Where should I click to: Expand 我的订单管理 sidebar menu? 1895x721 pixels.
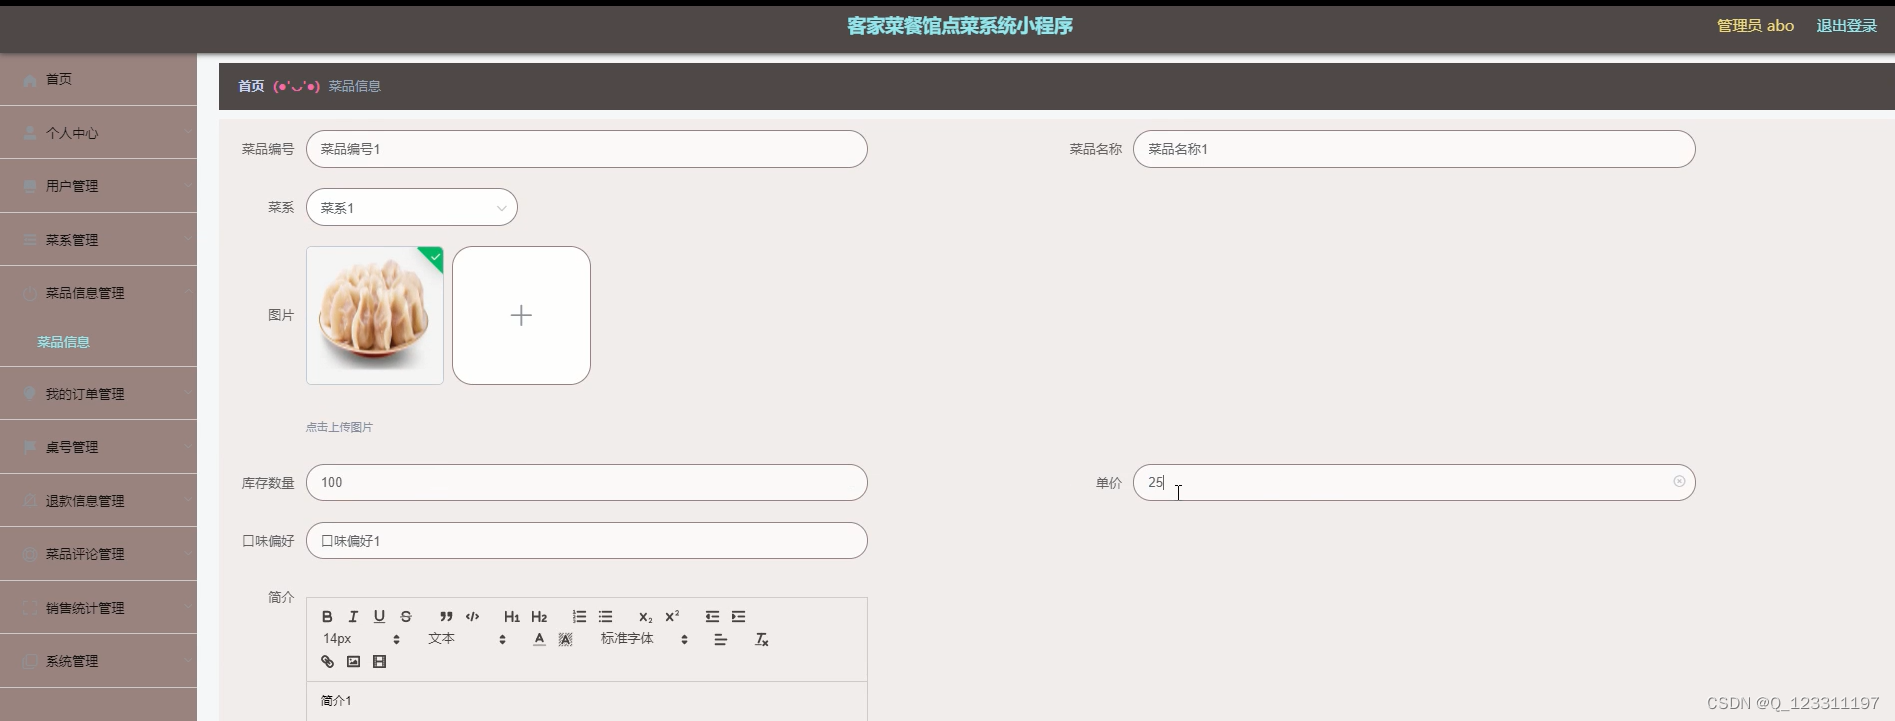(98, 394)
